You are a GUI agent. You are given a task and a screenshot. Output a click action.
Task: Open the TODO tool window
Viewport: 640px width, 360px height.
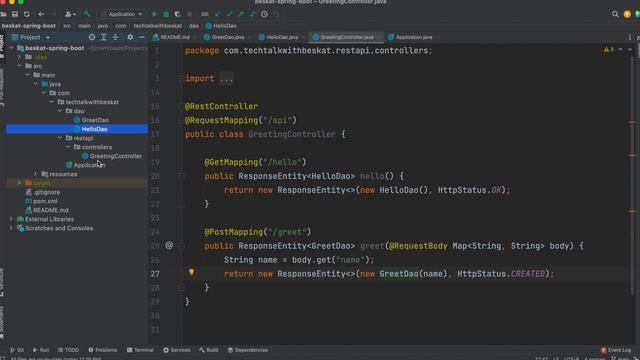(x=68, y=350)
